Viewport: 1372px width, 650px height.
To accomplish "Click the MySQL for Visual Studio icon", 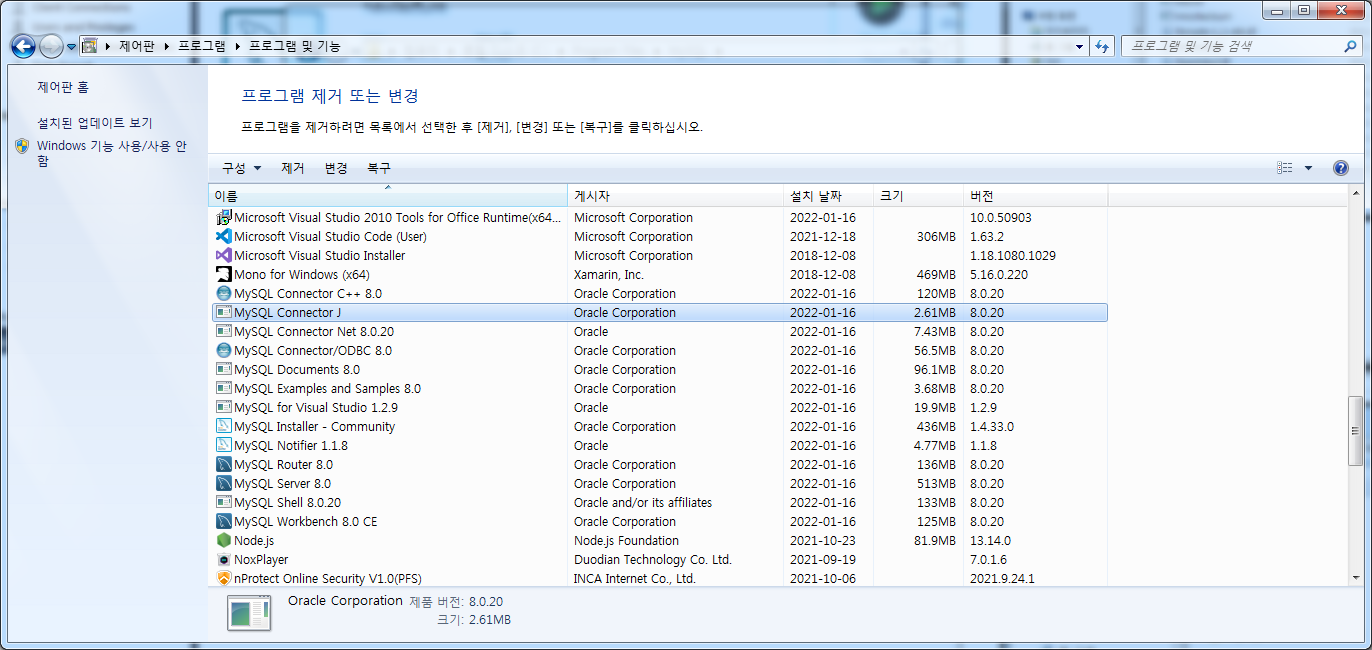I will point(224,408).
